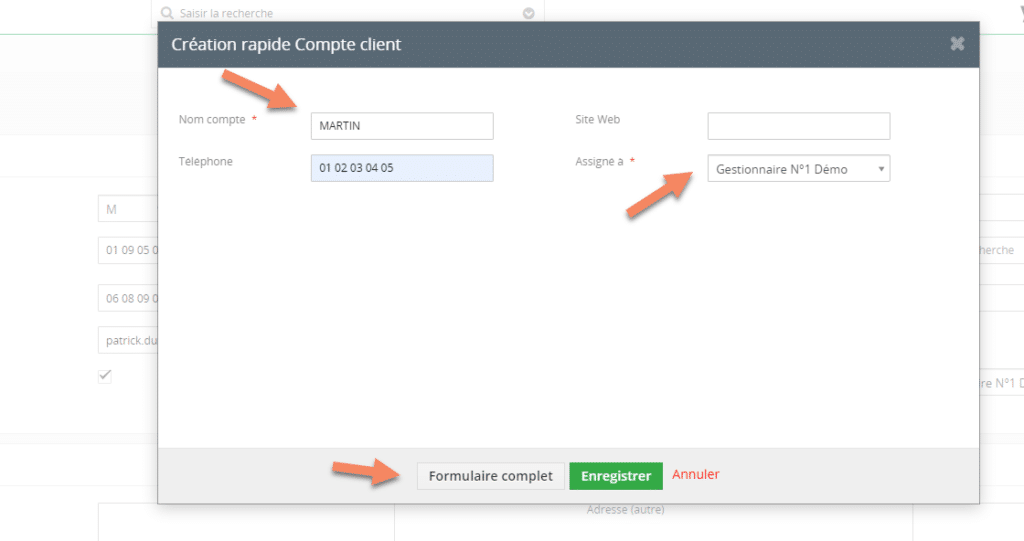Click the search magnifier icon
This screenshot has height=541, width=1024.
click(x=167, y=13)
